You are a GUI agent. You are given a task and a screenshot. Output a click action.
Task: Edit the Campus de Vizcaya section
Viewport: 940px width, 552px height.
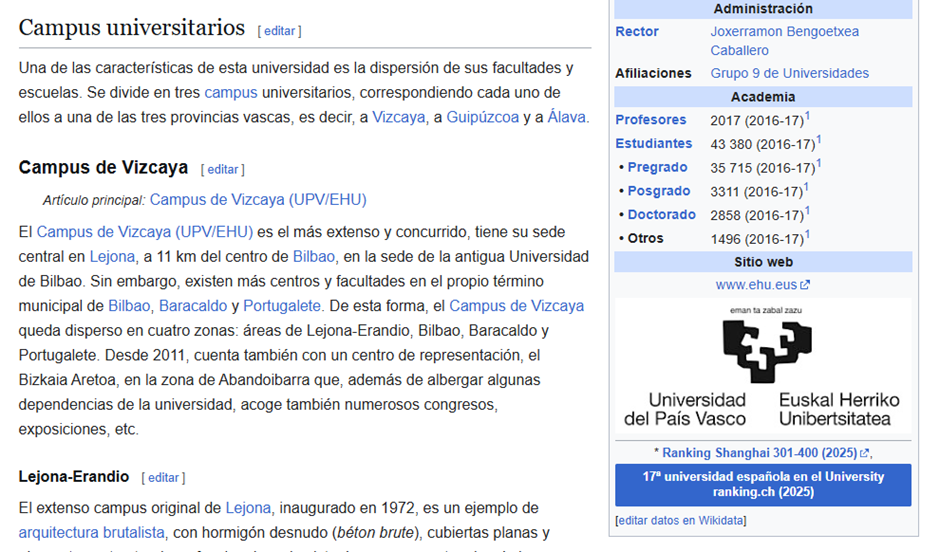pyautogui.click(x=223, y=170)
